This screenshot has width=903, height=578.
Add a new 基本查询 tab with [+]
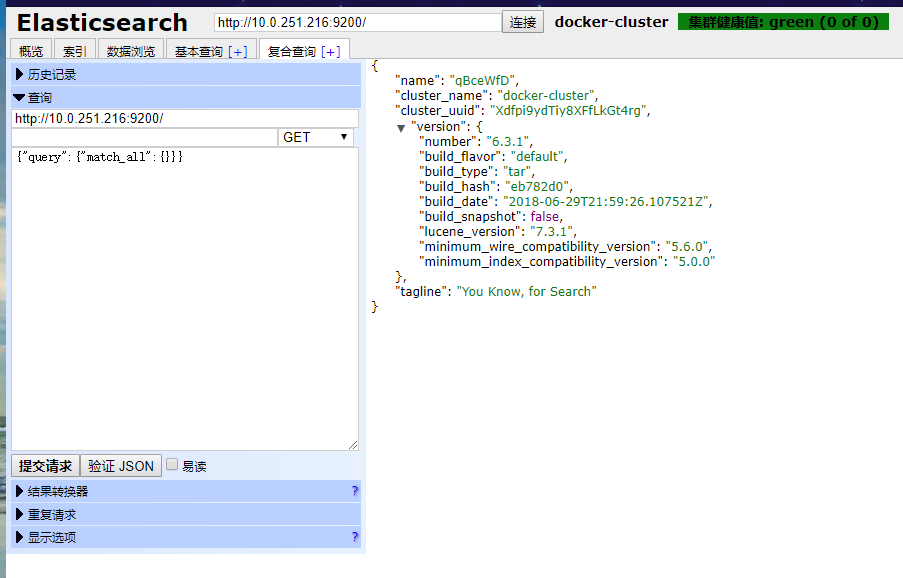click(238, 52)
